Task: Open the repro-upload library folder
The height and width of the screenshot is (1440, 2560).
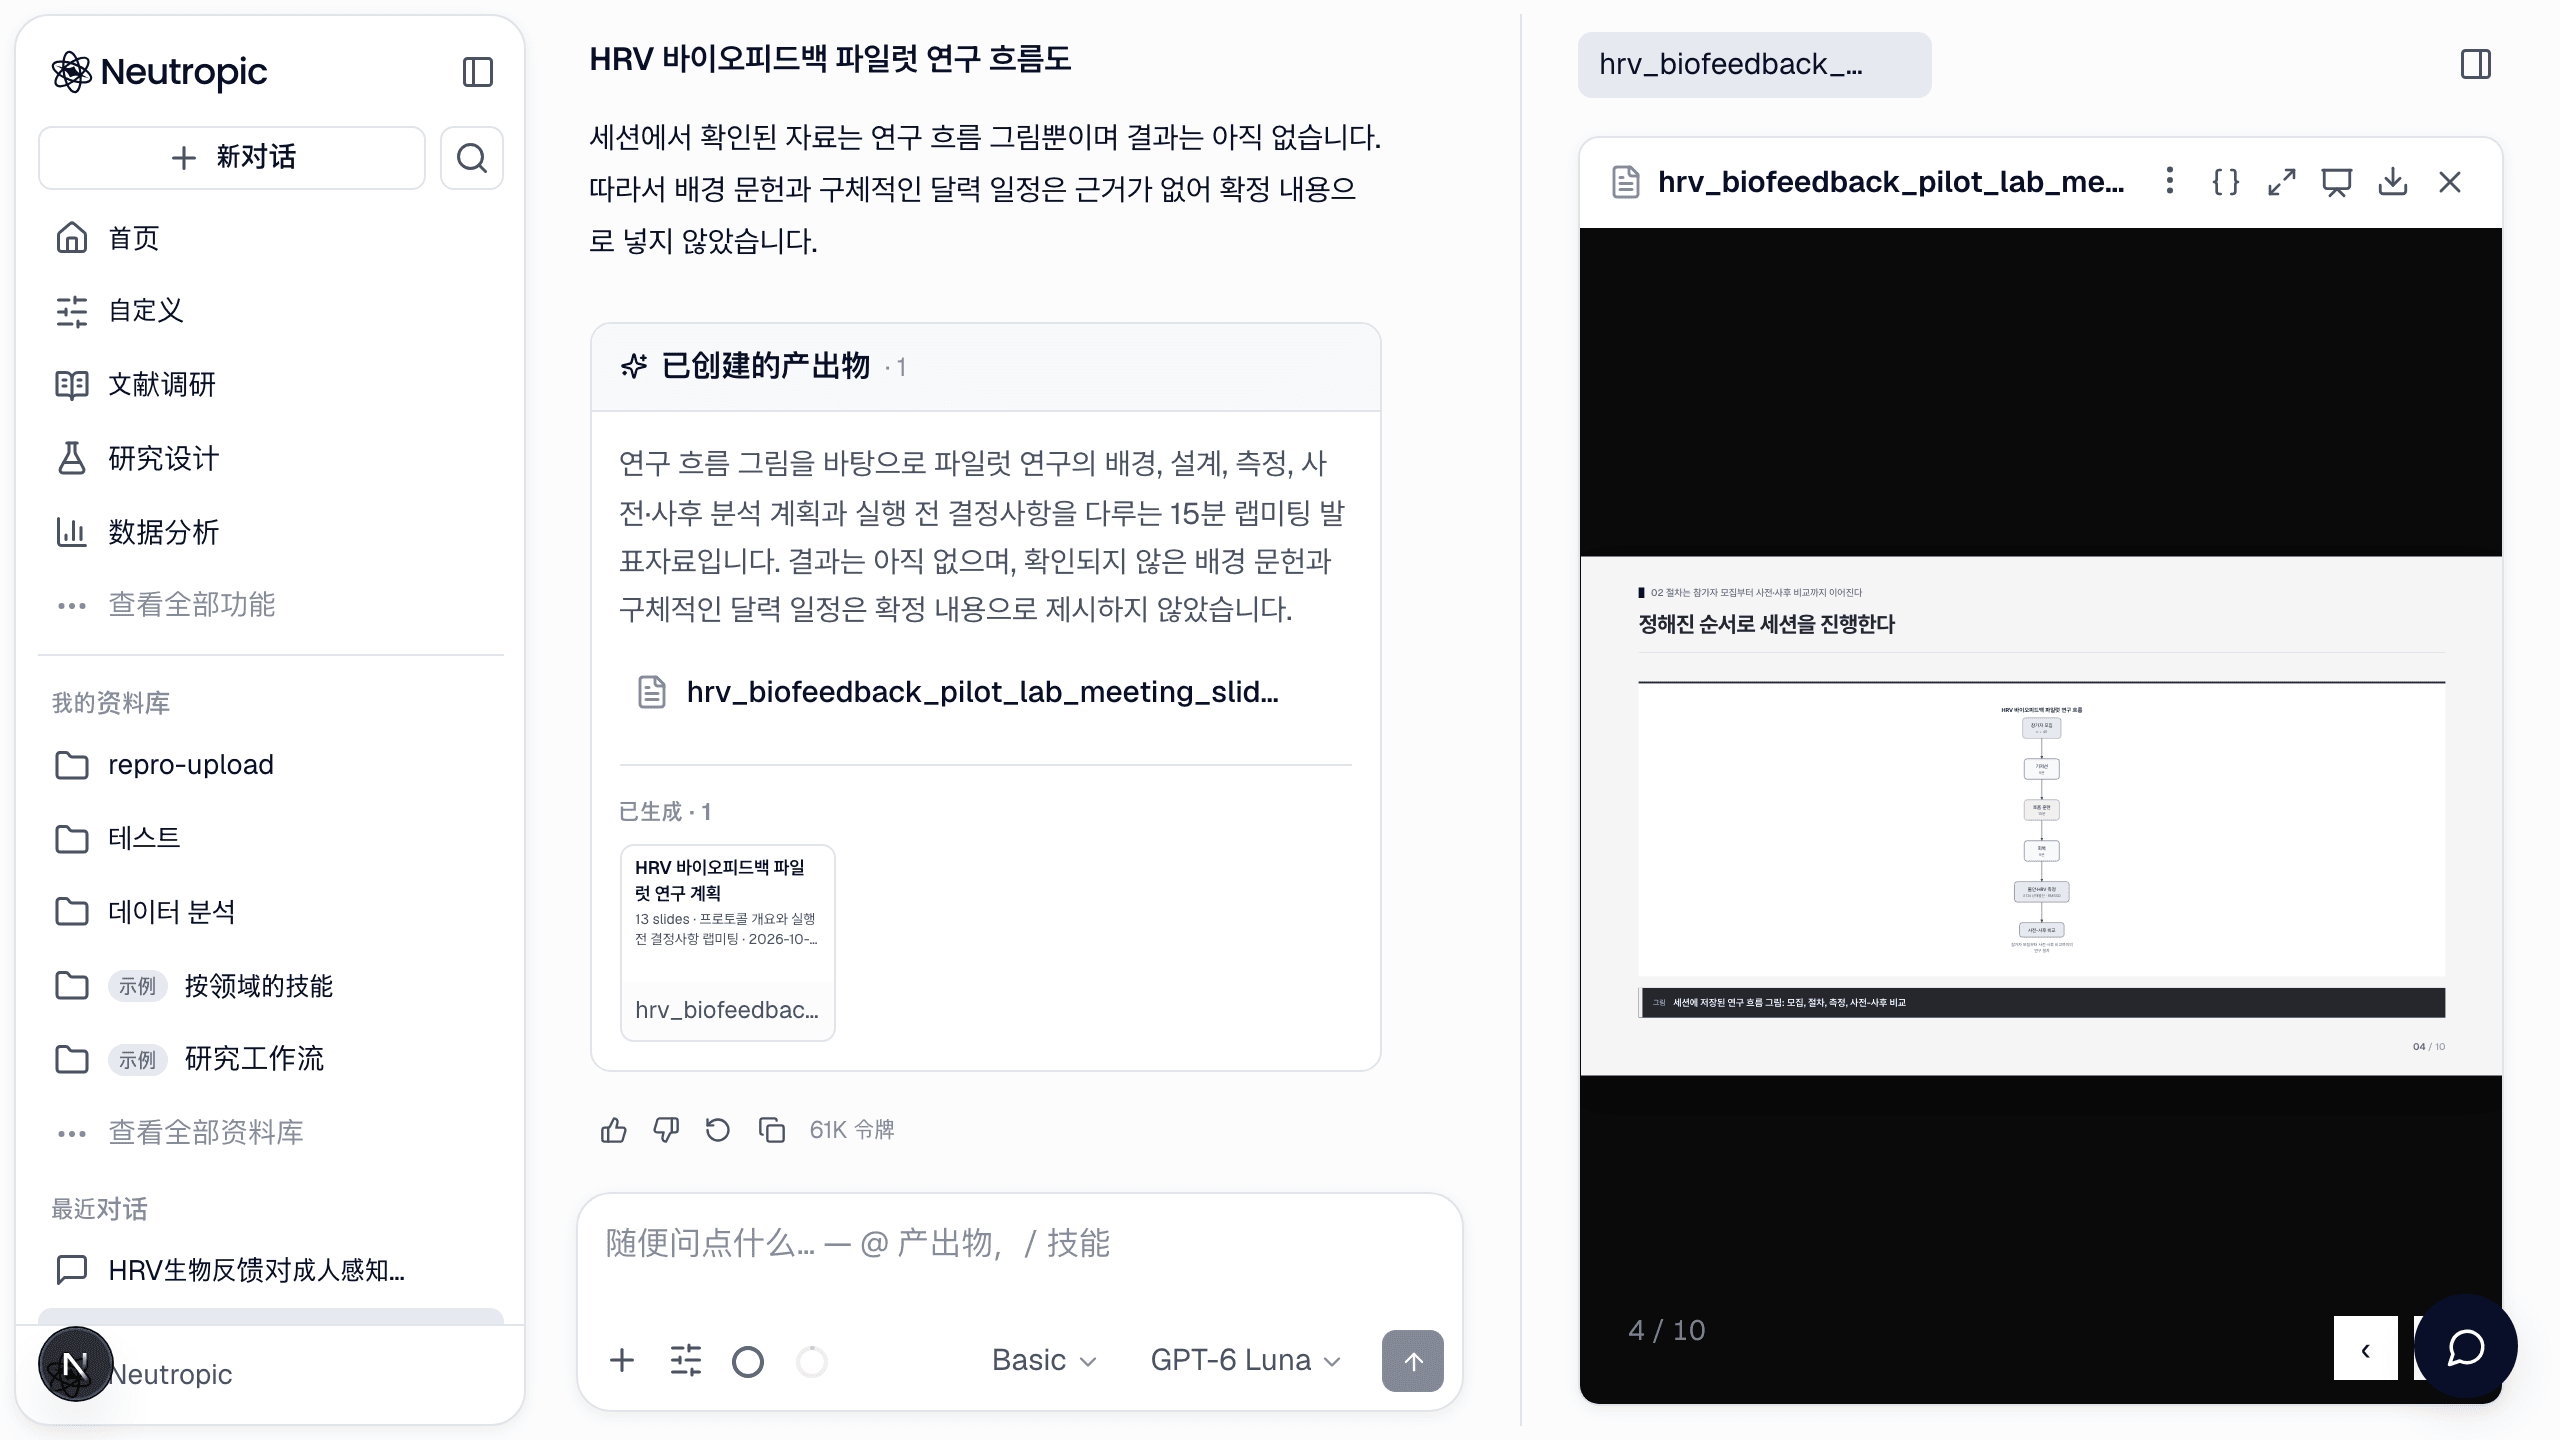Action: click(x=270, y=765)
